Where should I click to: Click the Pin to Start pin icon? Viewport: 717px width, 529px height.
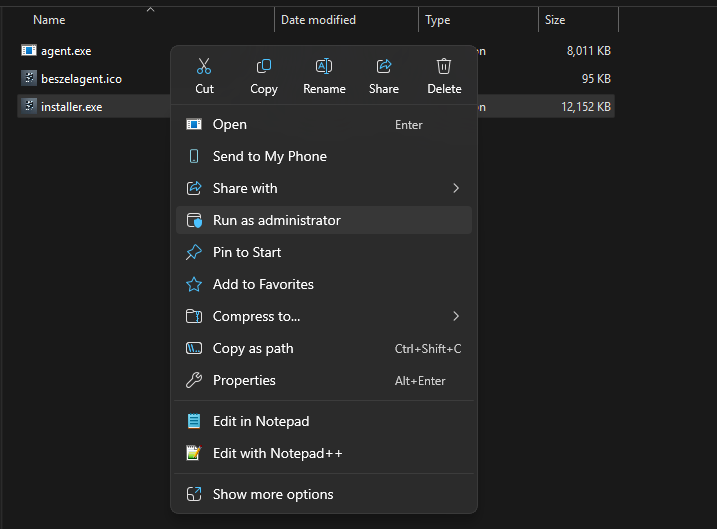tap(194, 253)
